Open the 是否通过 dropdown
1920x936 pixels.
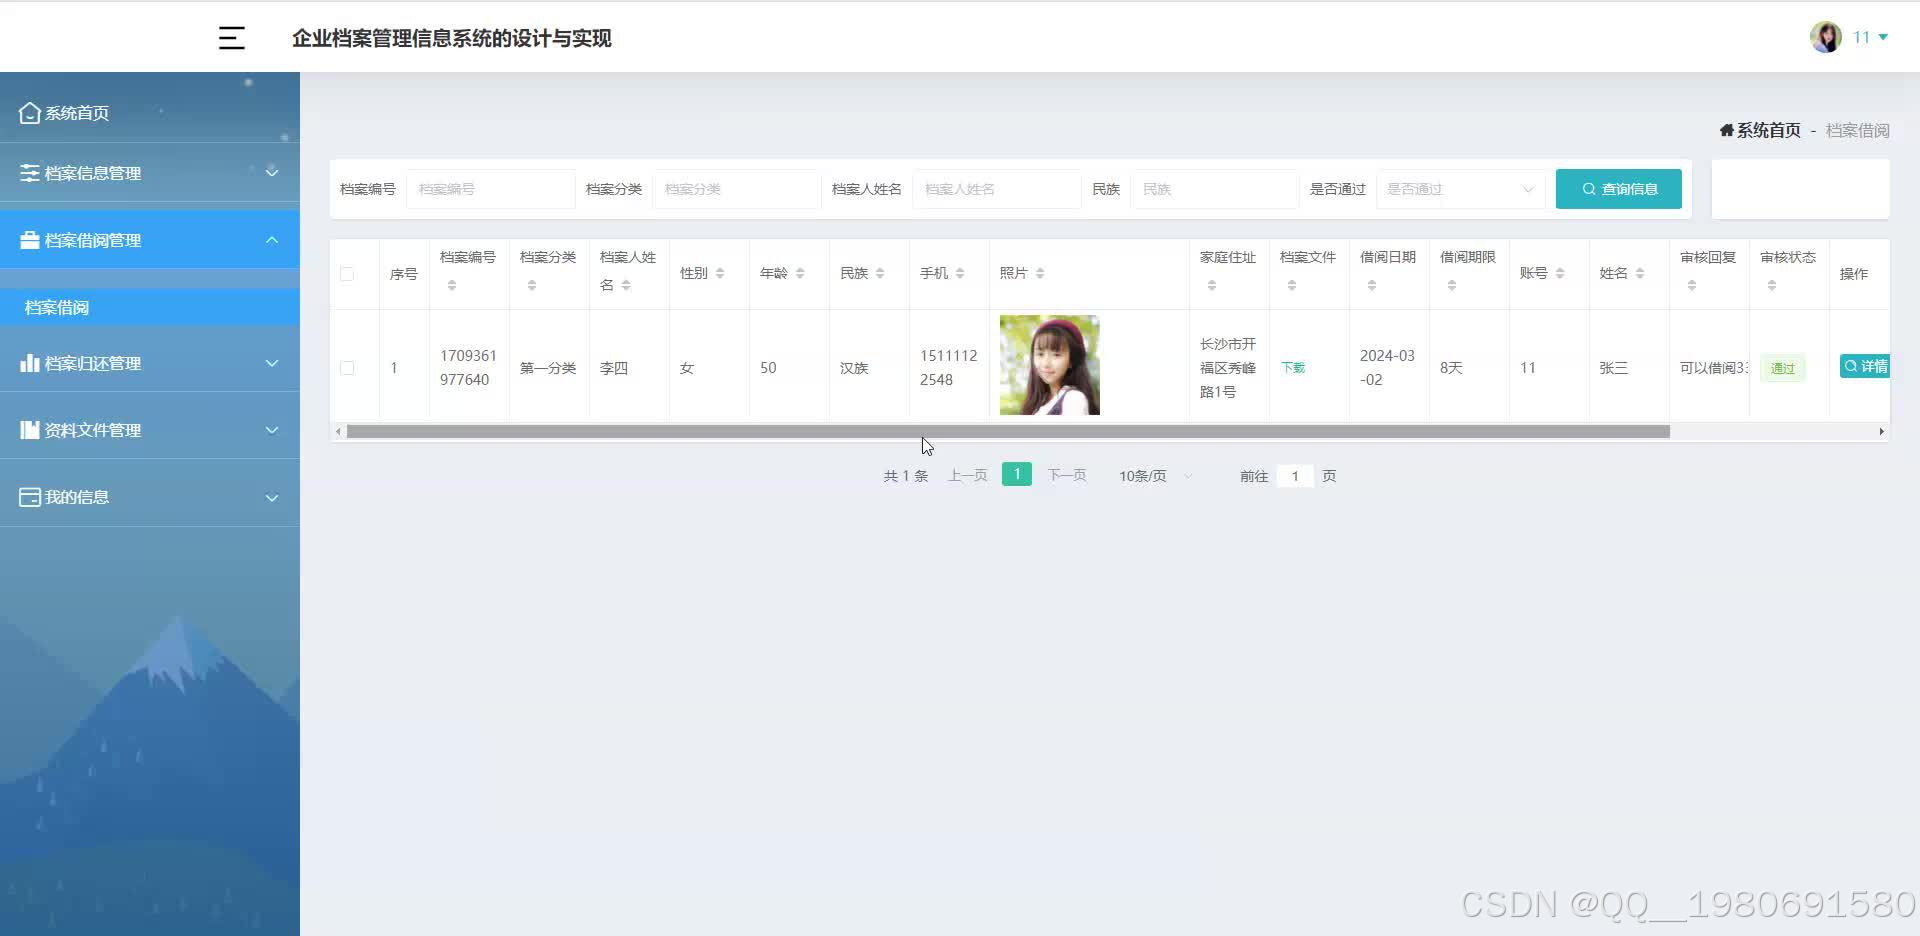pyautogui.click(x=1461, y=189)
